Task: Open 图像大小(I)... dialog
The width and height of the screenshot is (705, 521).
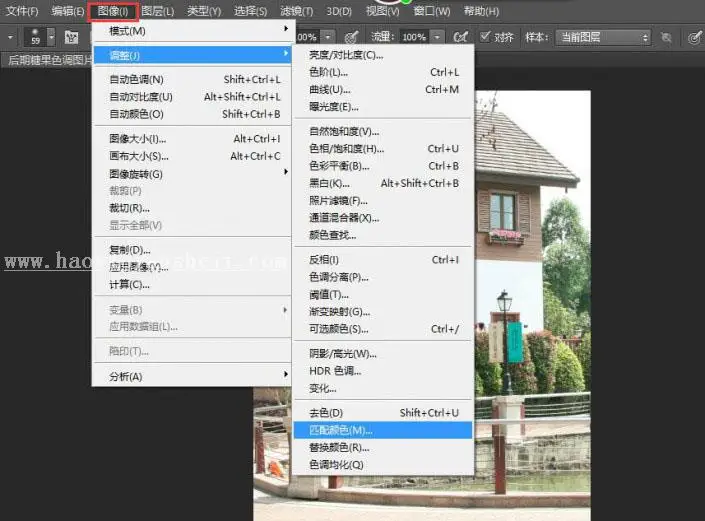Action: click(192, 139)
